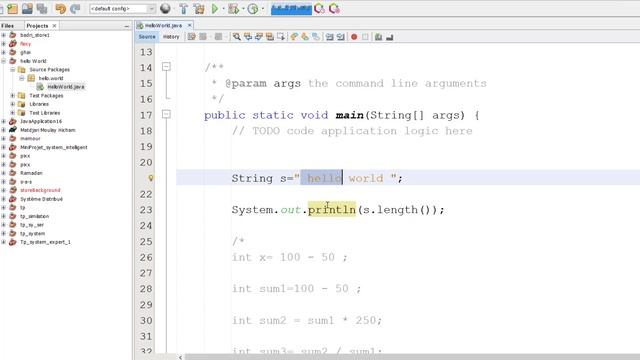Viewport: 640px width, 360px height.
Task: Start macro recording with red circle
Action: point(354,37)
